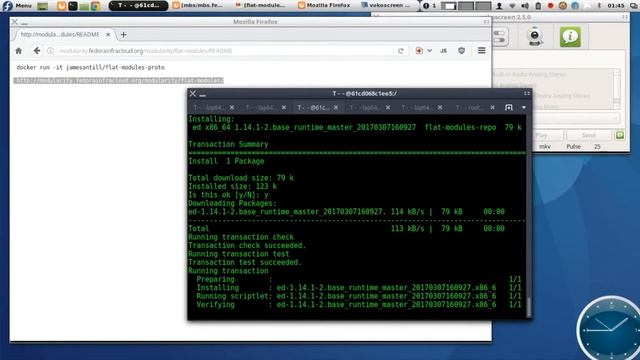Click 'Total download size: 79 k' line
This screenshot has height=360, width=640.
tap(241, 178)
